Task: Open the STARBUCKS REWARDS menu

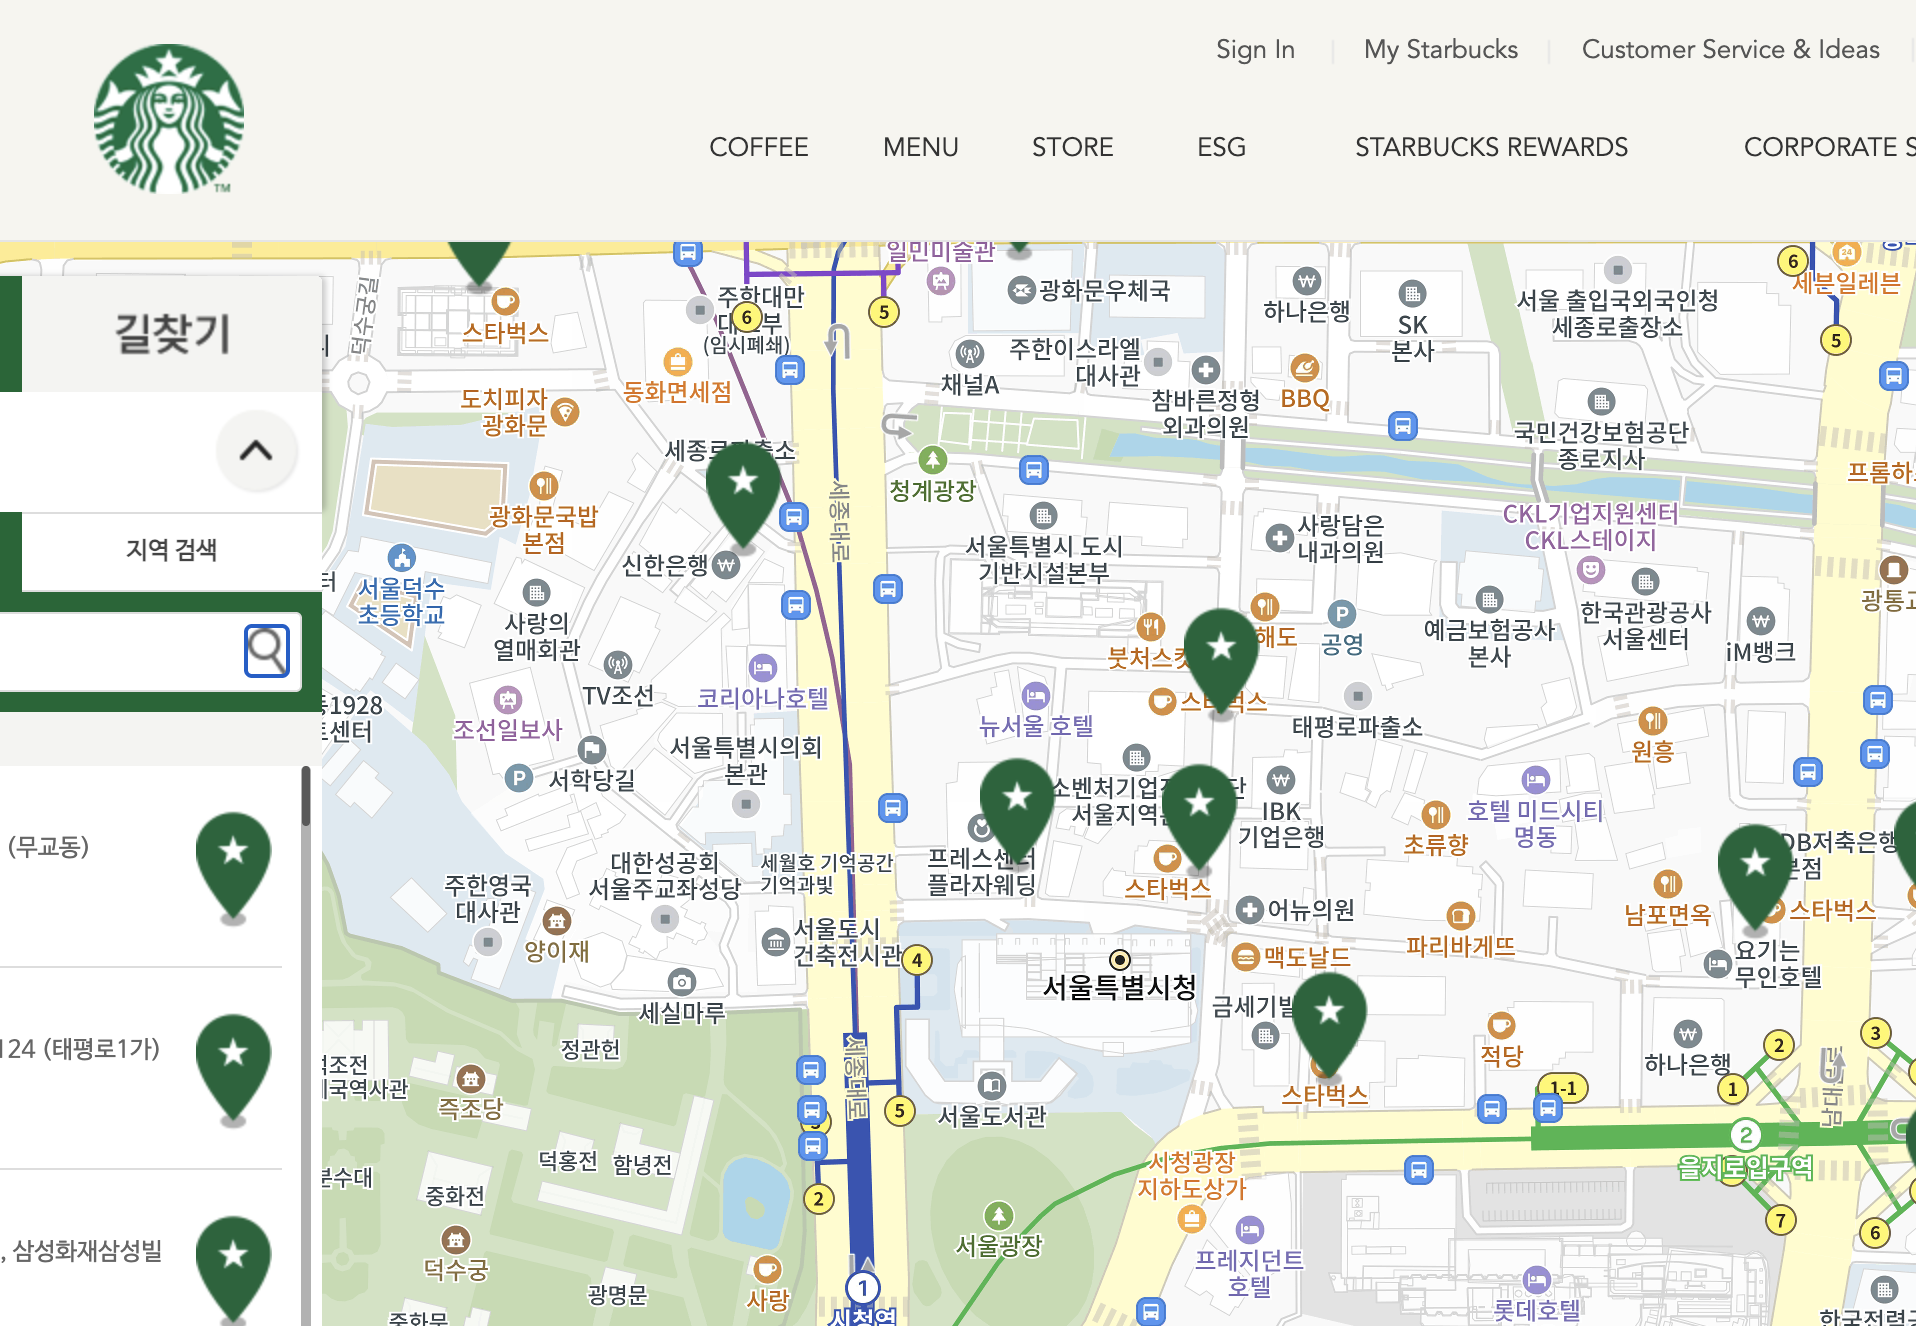Action: click(1492, 147)
